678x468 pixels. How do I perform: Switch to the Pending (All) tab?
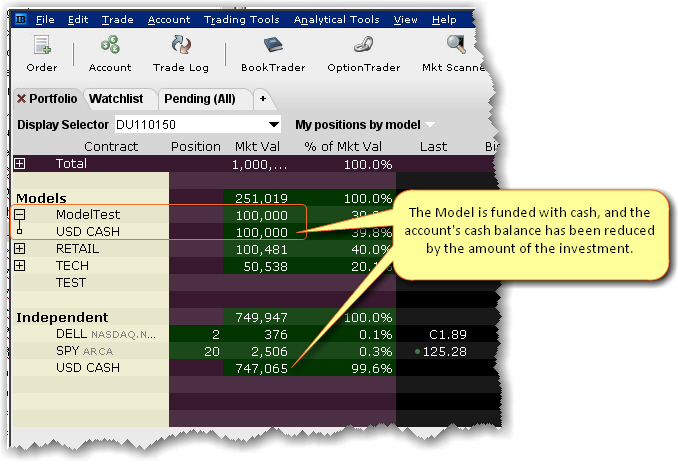[200, 99]
